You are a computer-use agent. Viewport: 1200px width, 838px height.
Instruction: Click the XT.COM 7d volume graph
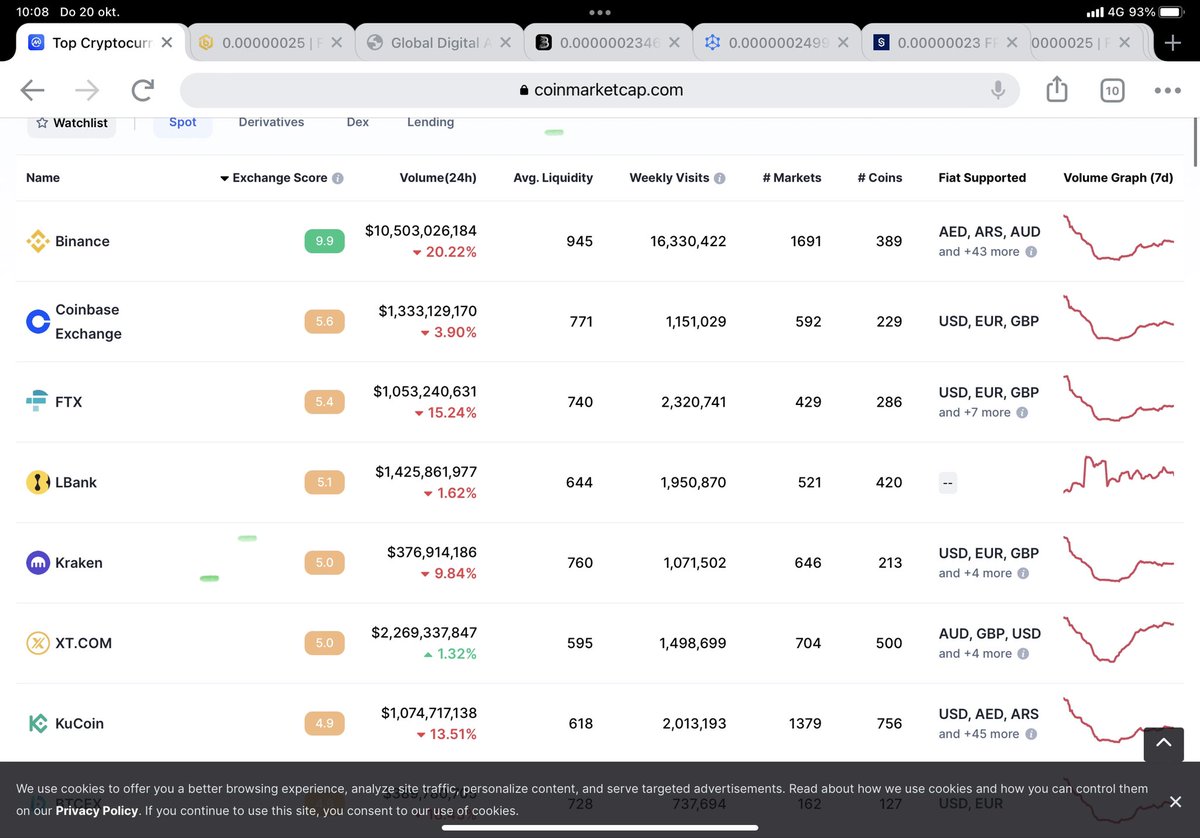click(1119, 638)
